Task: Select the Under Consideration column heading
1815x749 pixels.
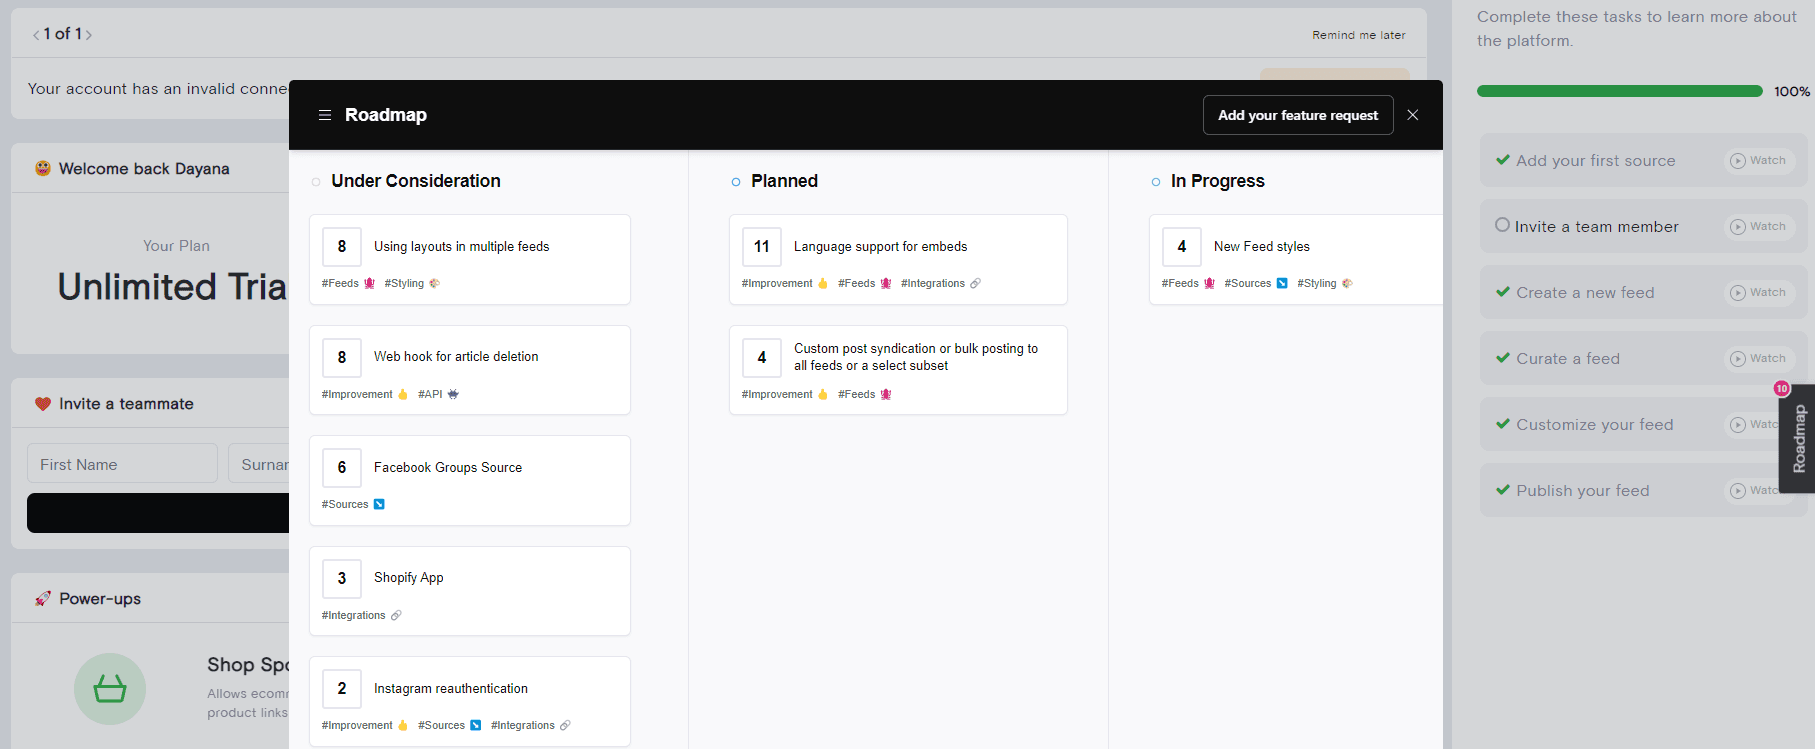Action: pos(416,181)
